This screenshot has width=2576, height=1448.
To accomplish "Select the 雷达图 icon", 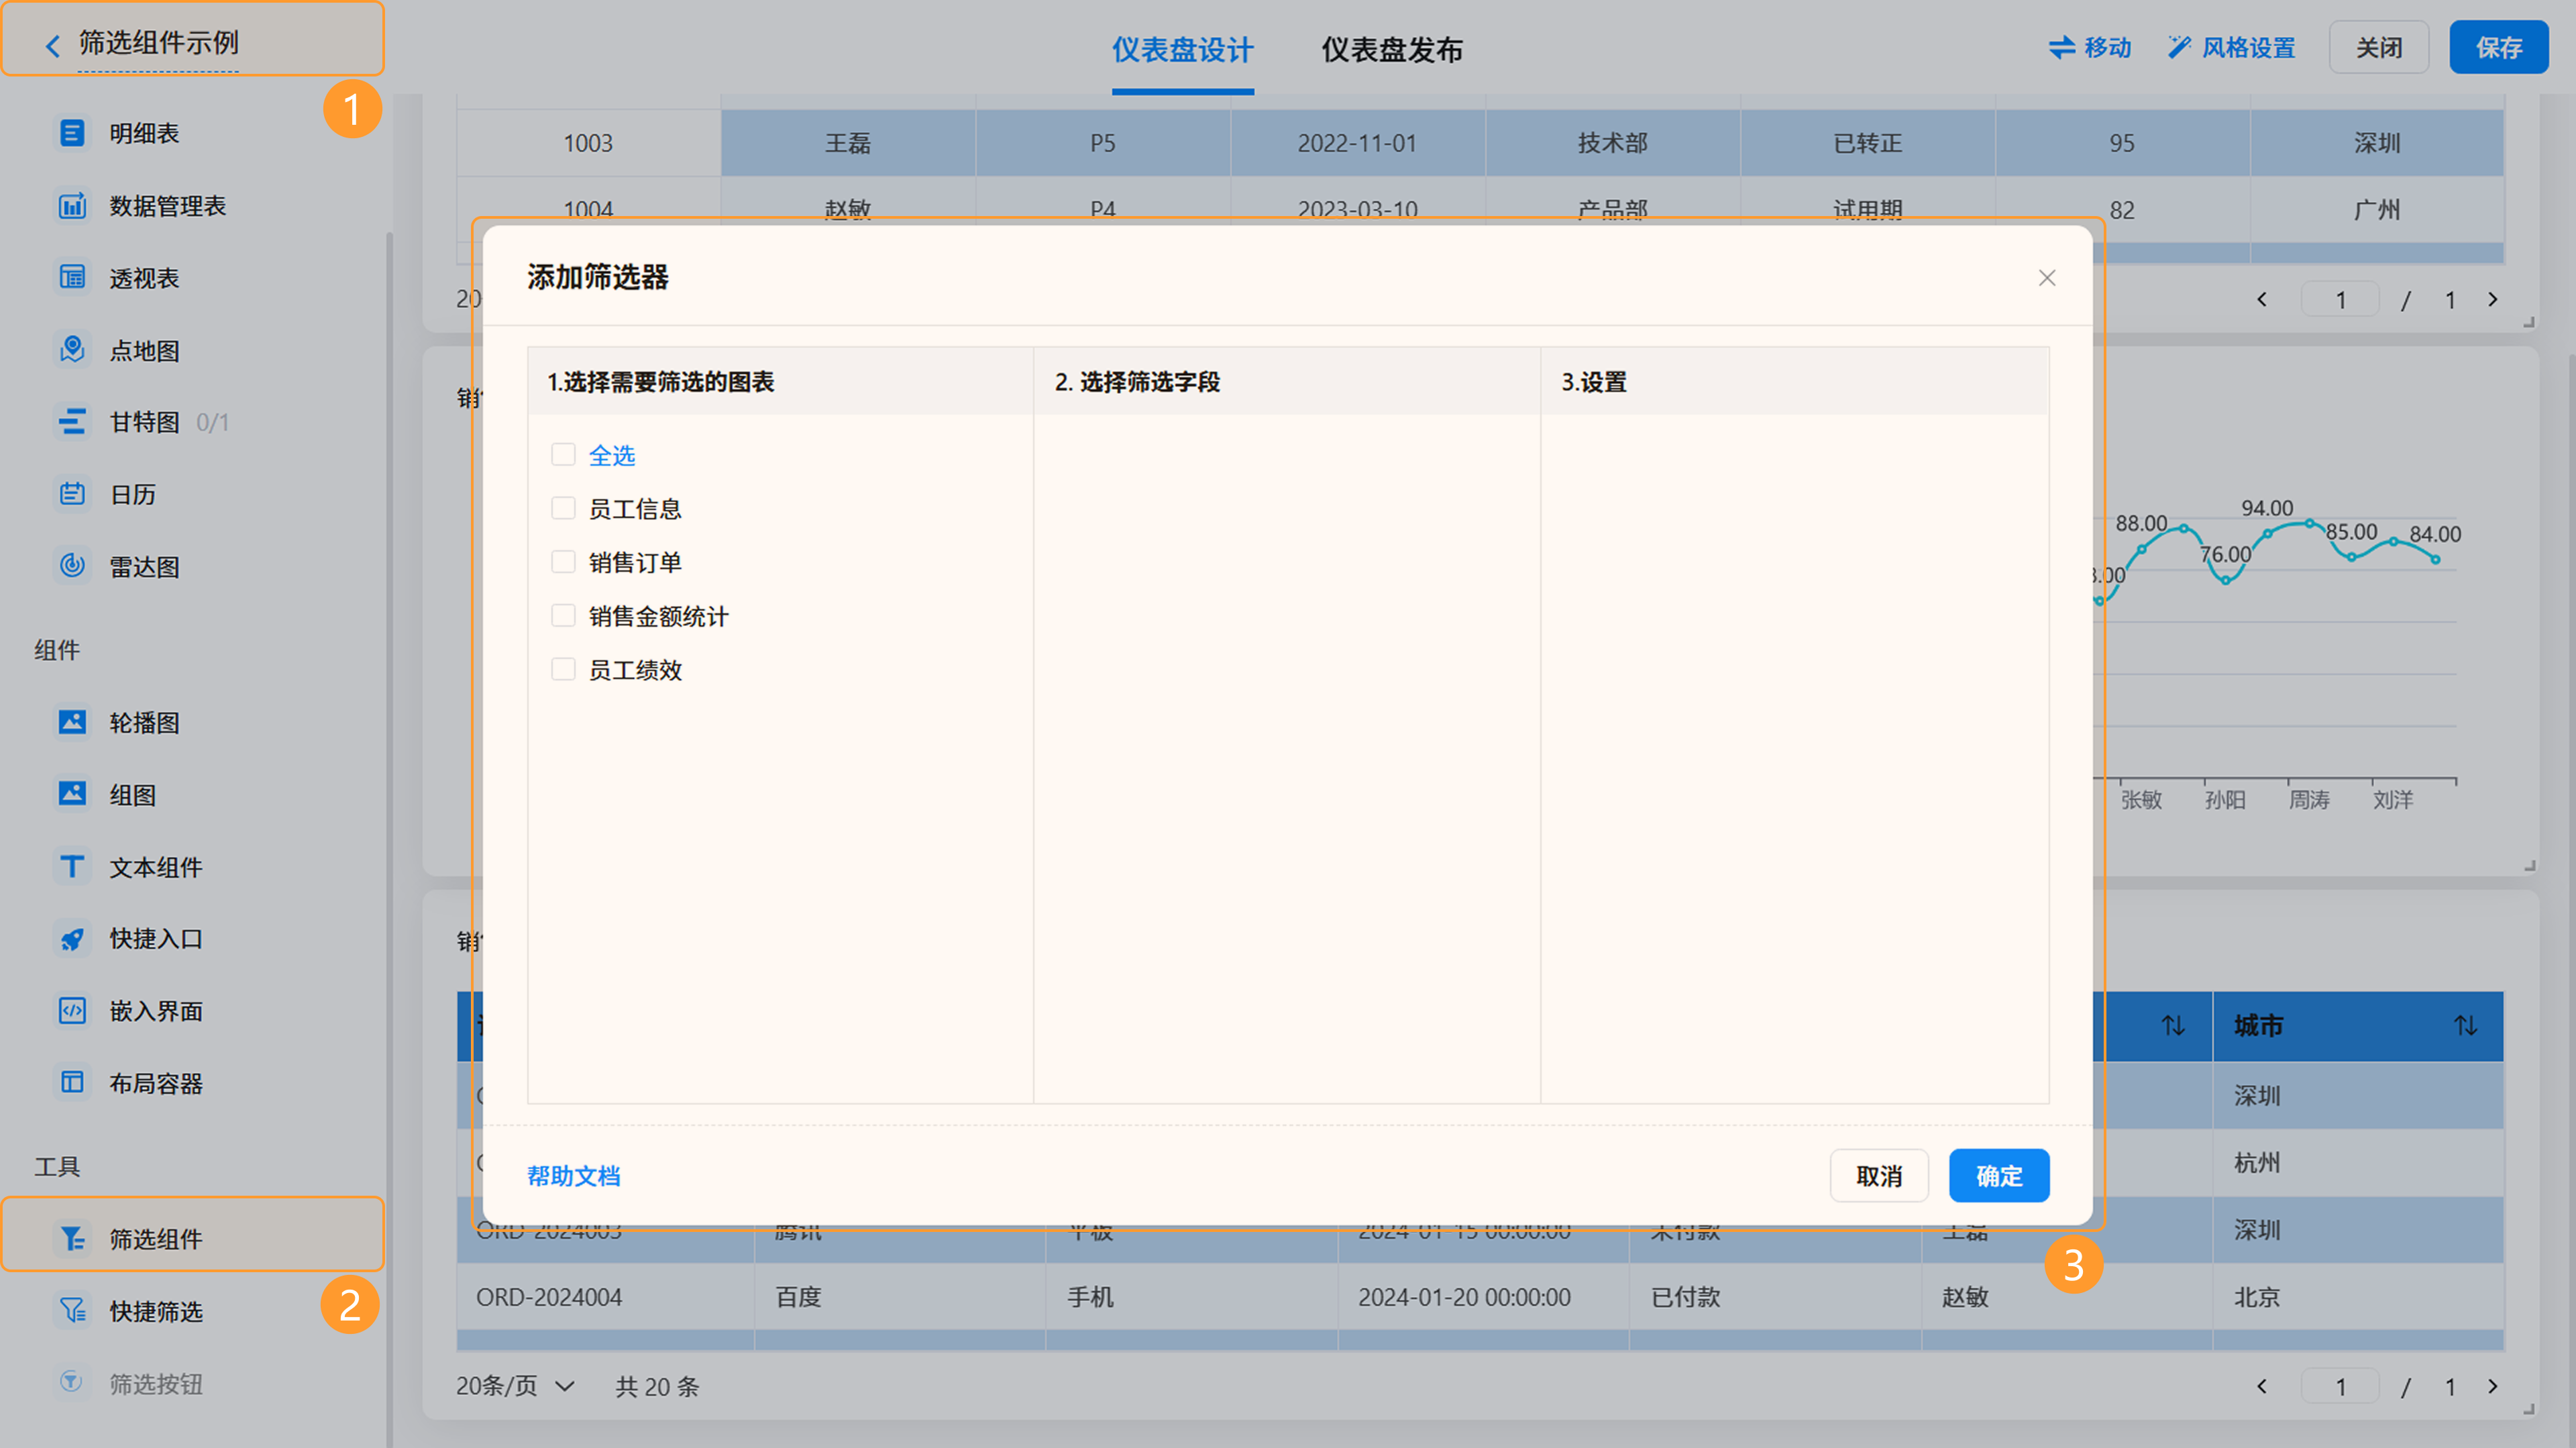I will 72,566.
